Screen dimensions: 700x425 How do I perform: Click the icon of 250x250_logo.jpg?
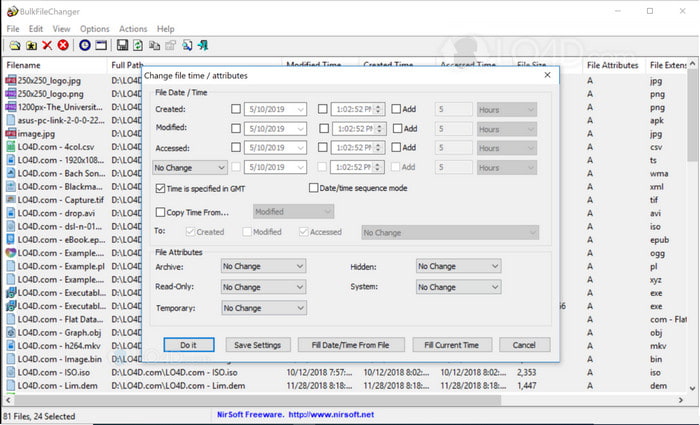(x=11, y=81)
